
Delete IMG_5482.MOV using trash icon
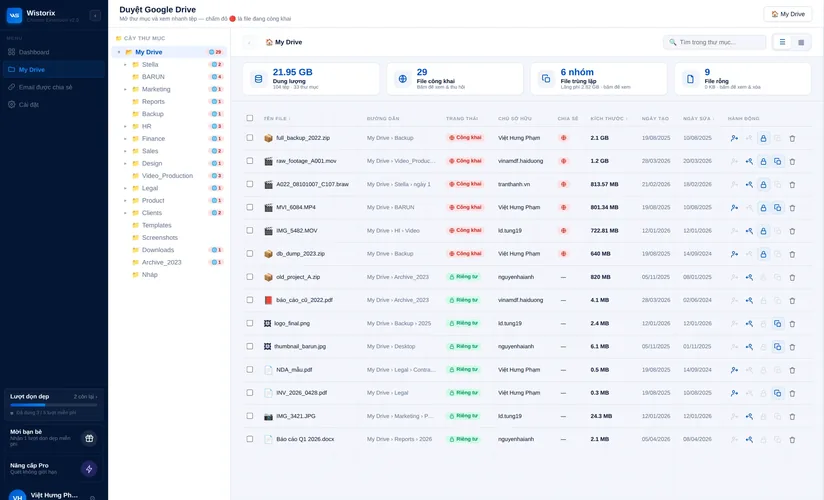[x=792, y=231]
